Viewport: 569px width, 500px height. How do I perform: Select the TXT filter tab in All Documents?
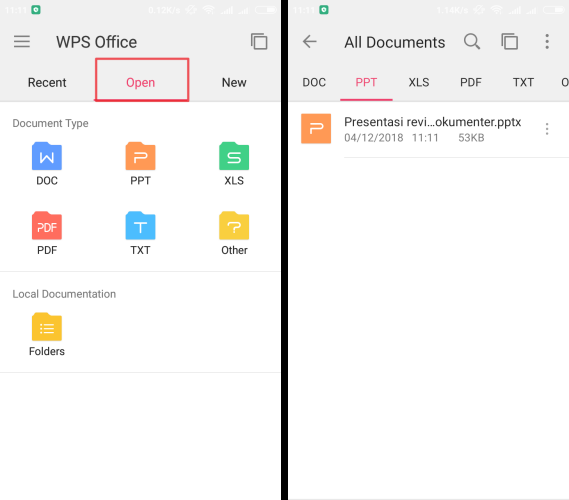523,82
